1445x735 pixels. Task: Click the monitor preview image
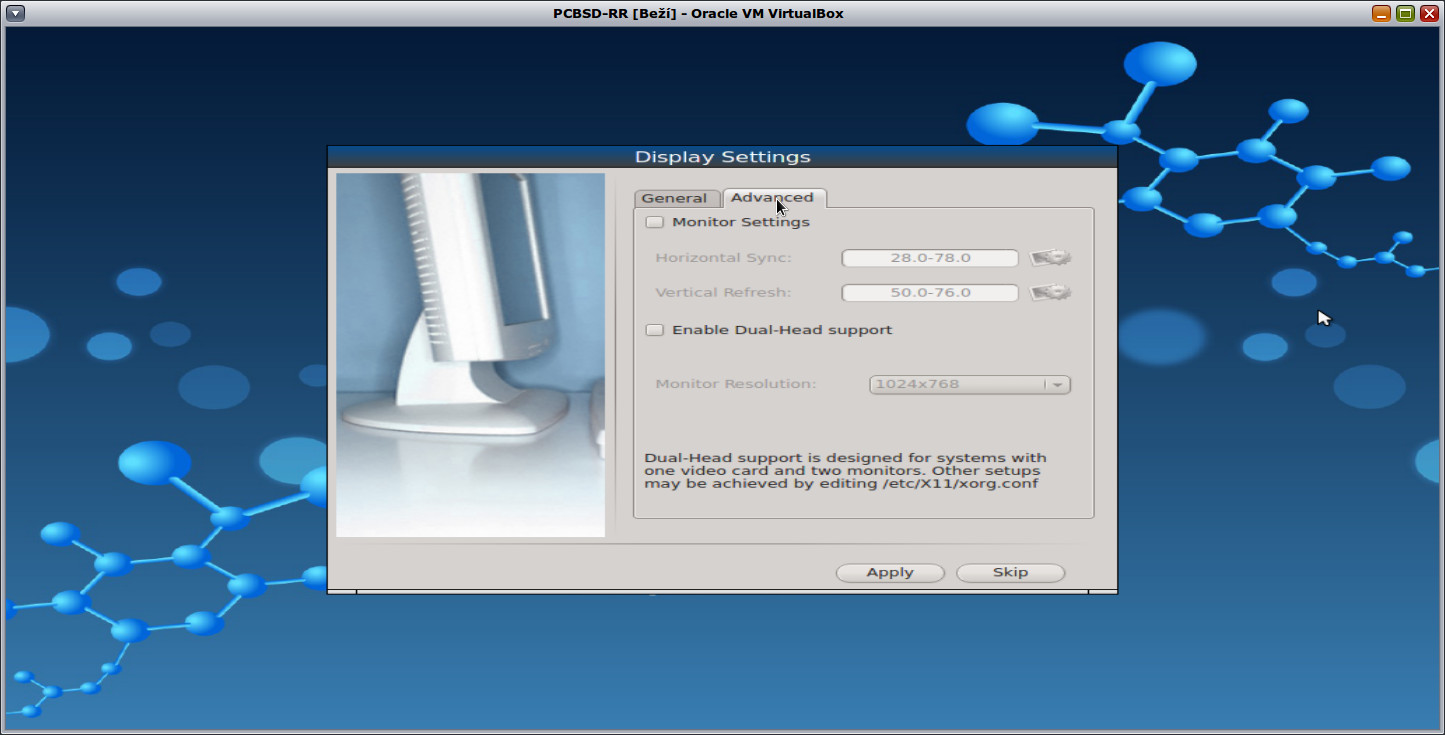tap(470, 355)
